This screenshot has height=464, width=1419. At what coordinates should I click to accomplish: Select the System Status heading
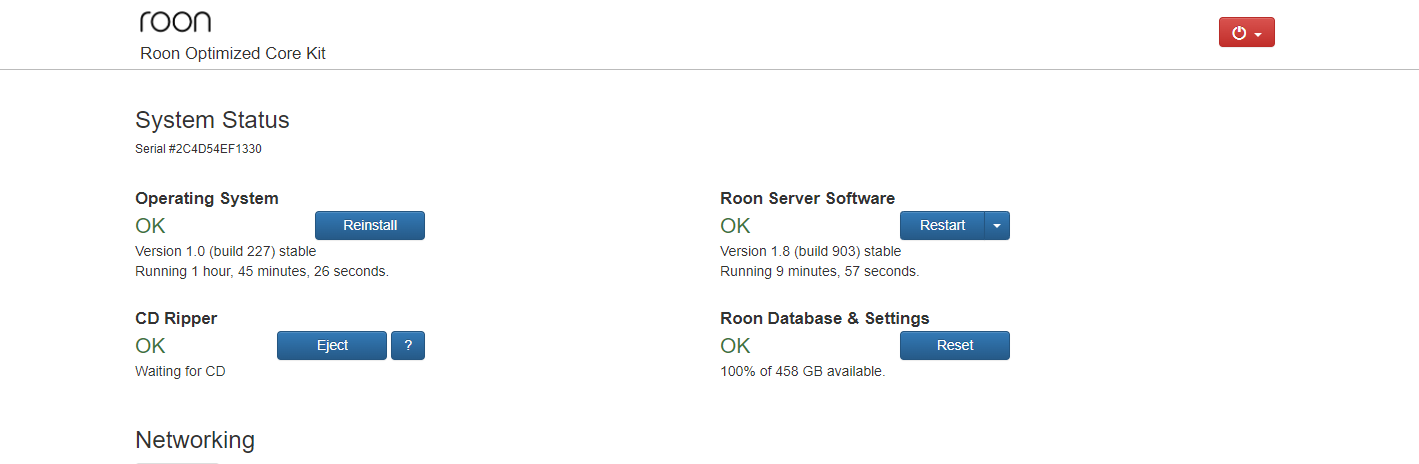tap(212, 120)
